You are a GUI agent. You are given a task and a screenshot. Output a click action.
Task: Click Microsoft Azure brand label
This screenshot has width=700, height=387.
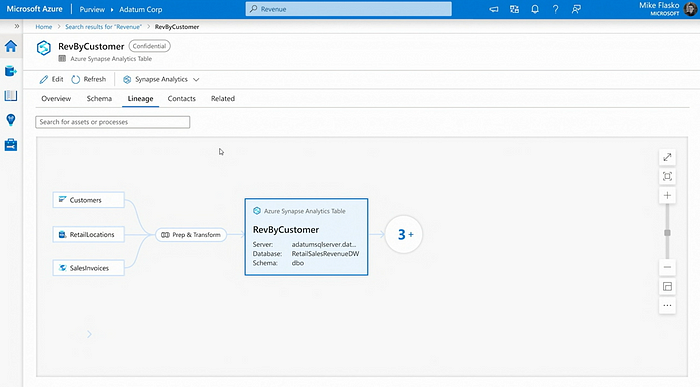(x=34, y=9)
